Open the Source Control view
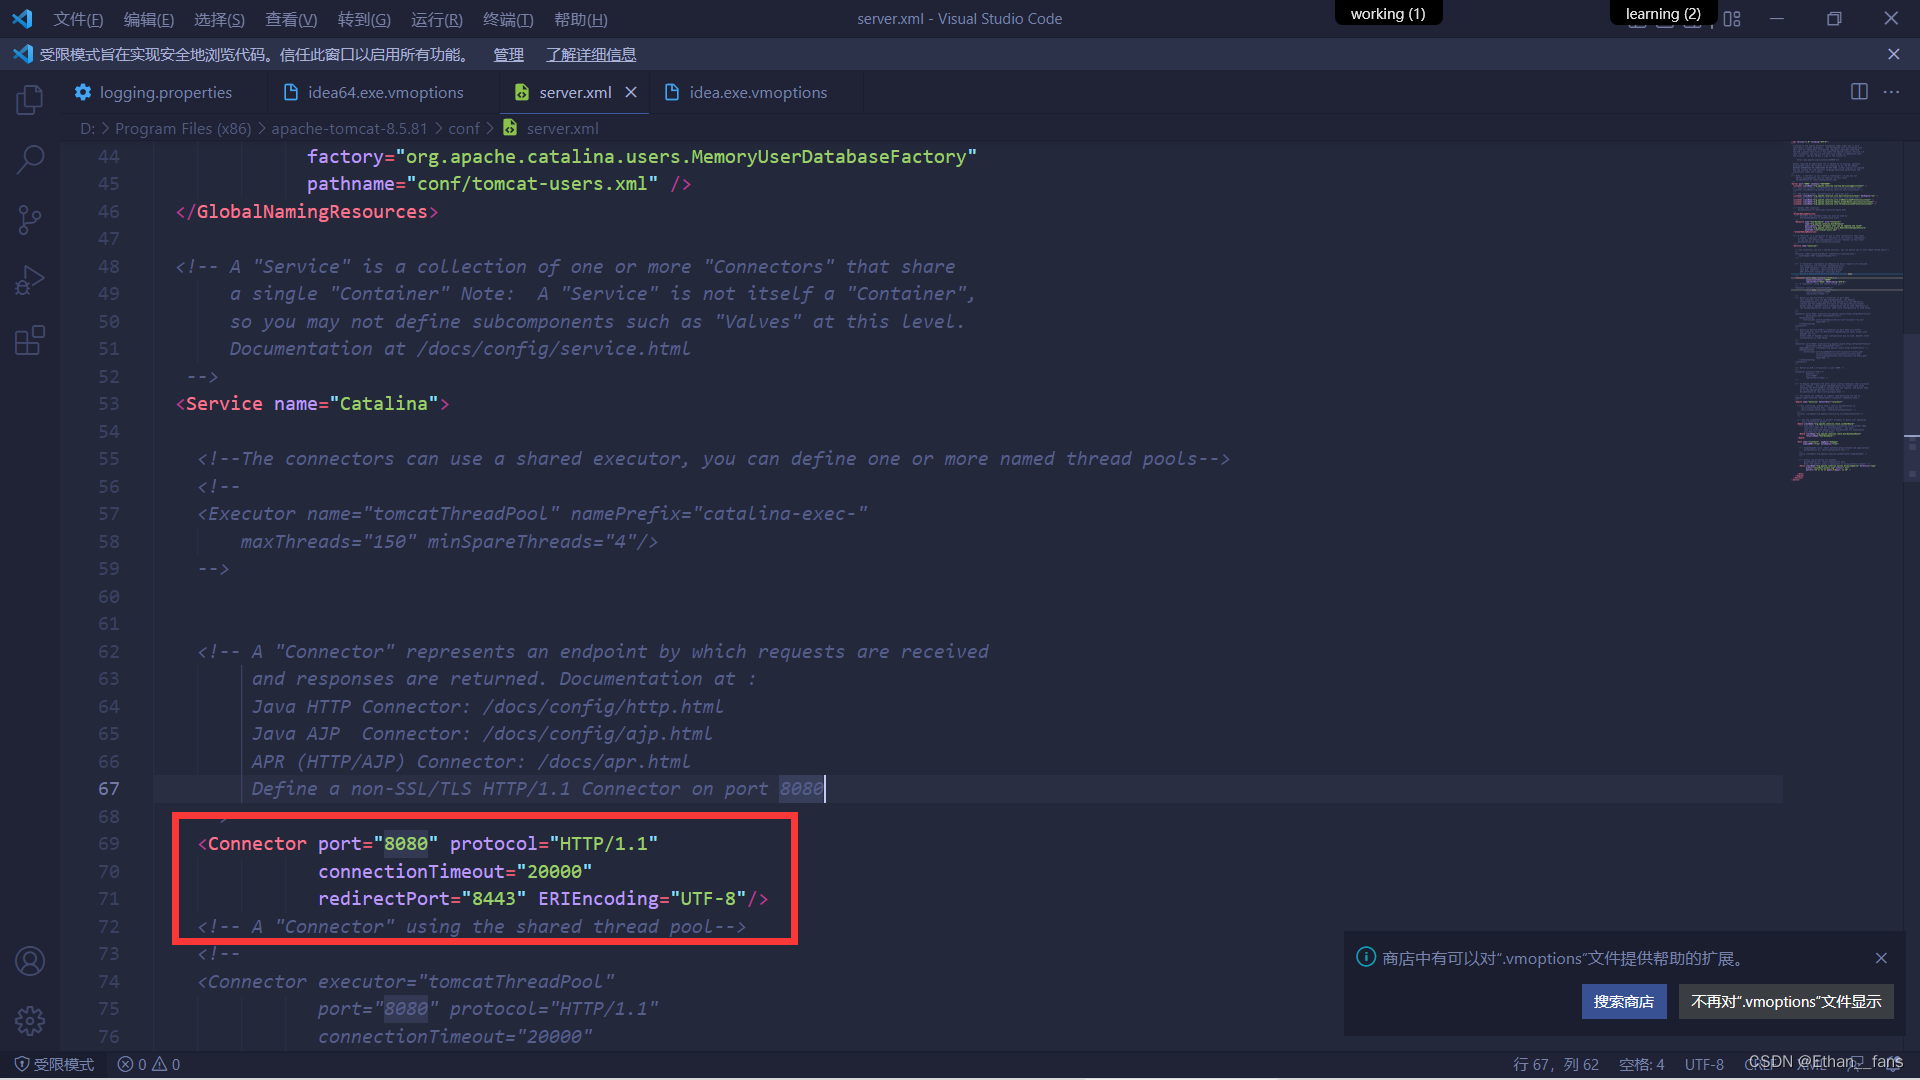1920x1080 pixels. (x=30, y=220)
